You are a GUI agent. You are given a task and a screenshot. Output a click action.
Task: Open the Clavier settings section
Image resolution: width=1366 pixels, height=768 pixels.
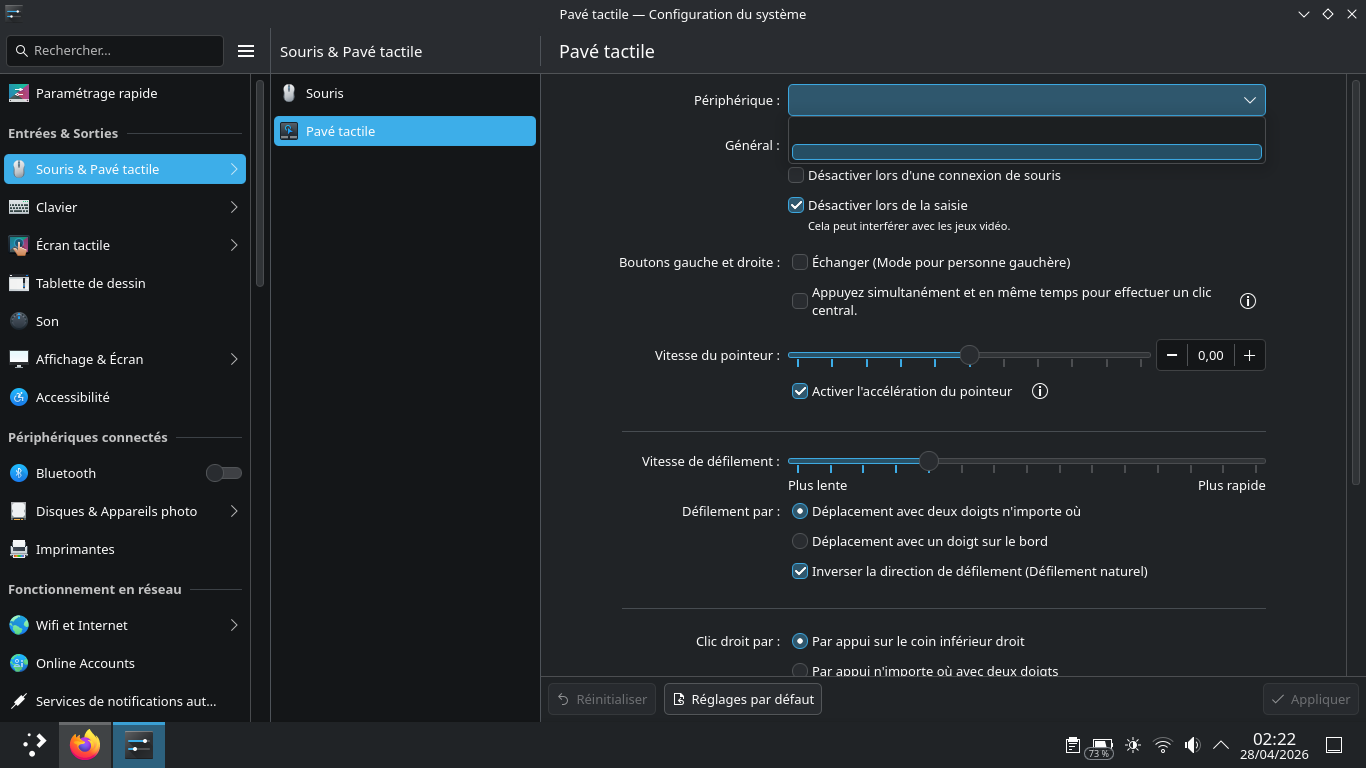pos(125,207)
